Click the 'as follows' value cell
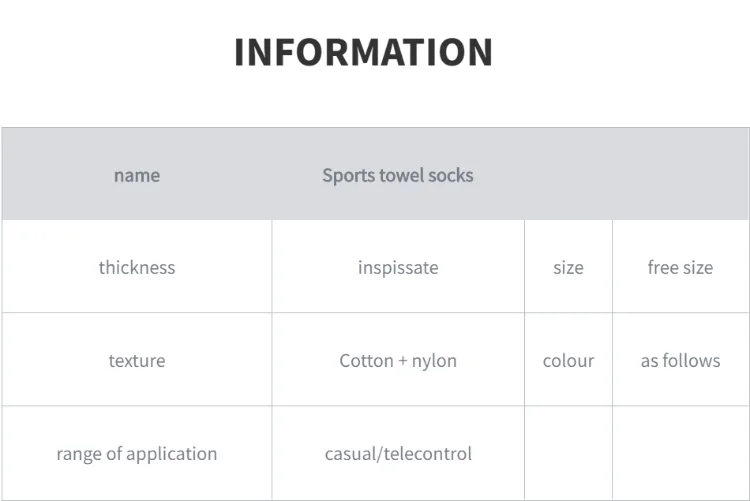The width and height of the screenshot is (750, 501). pos(681,359)
